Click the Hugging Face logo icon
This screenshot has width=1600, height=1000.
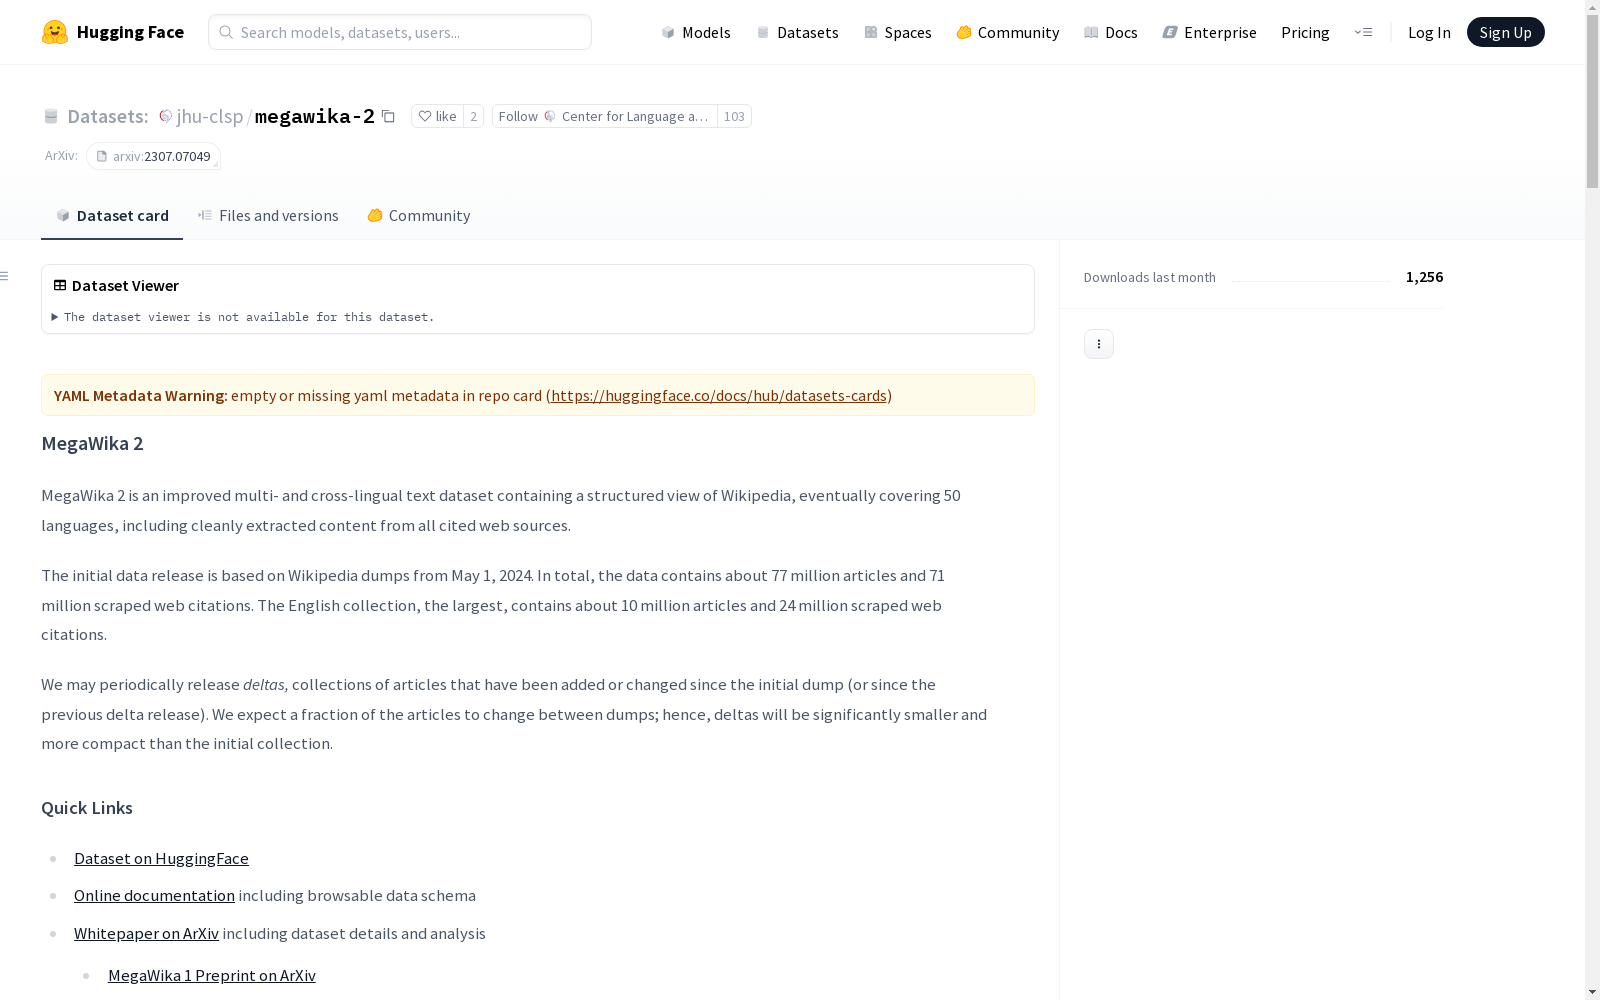pos(55,32)
